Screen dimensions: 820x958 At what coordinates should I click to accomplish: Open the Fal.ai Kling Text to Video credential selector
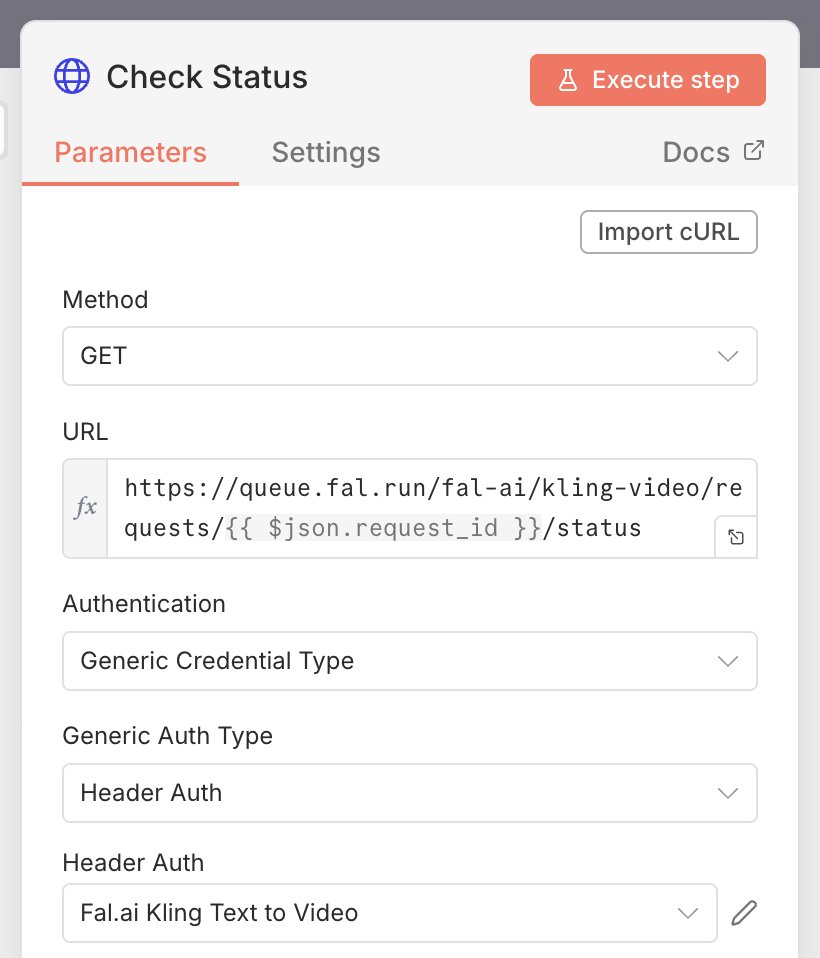(390, 913)
